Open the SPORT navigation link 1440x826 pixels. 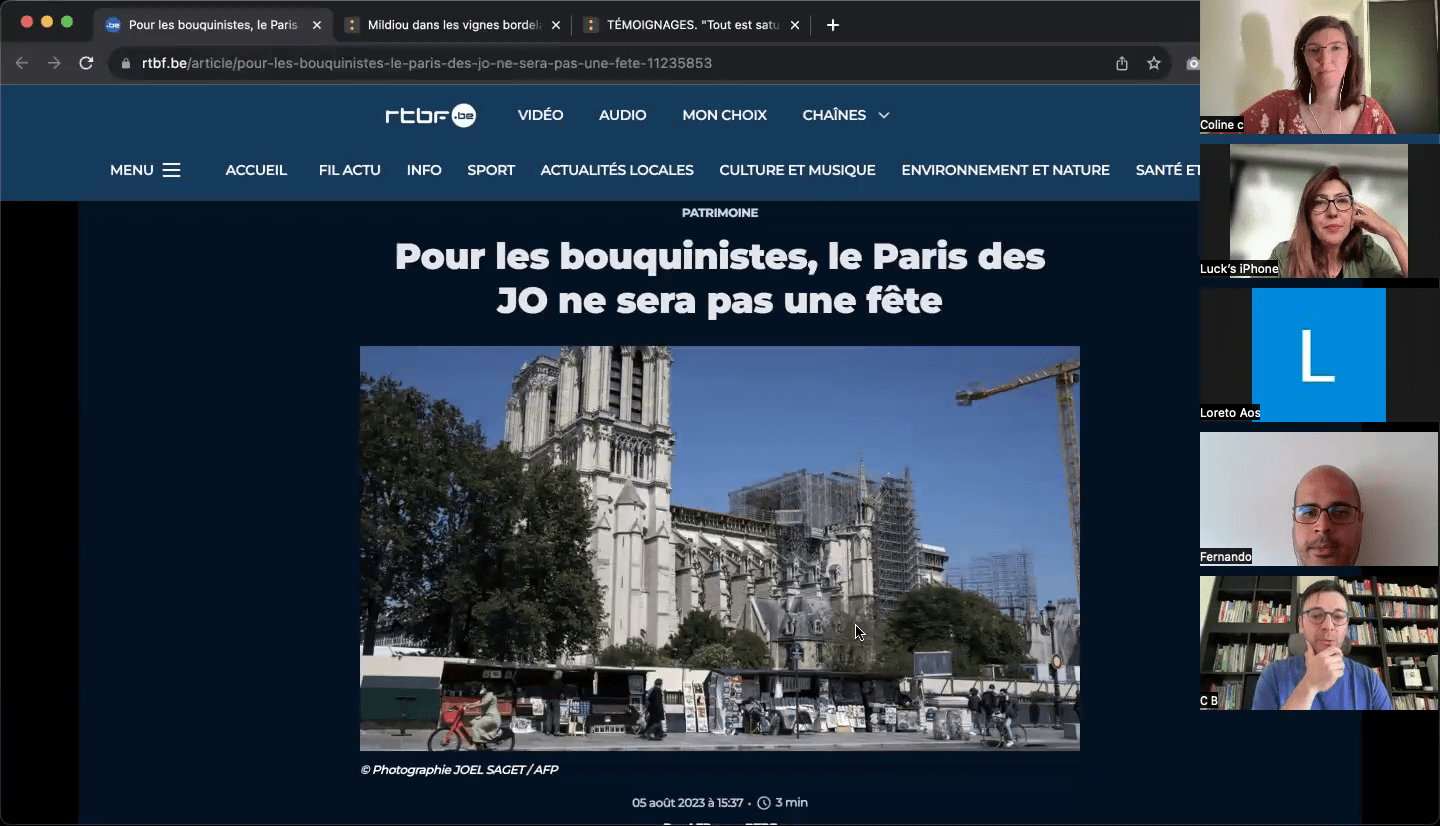point(491,170)
